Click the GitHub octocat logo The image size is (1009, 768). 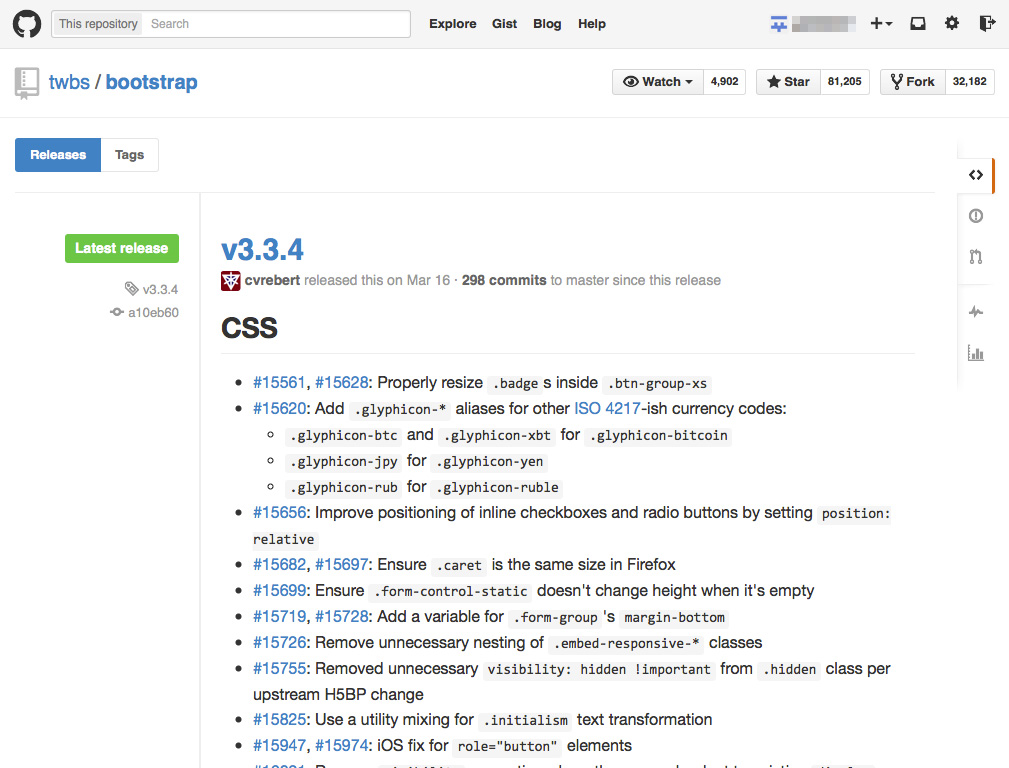[x=26, y=23]
